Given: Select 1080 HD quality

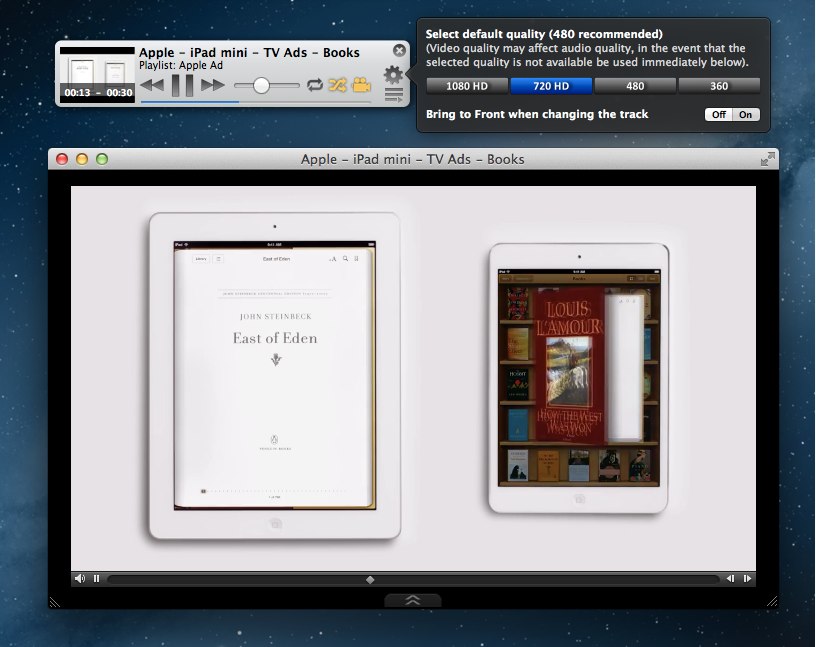Looking at the screenshot, I should [467, 86].
